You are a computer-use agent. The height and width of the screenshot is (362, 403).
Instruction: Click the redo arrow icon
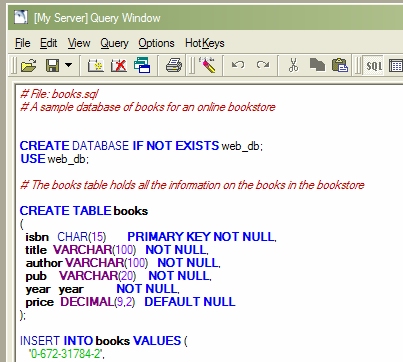click(263, 65)
